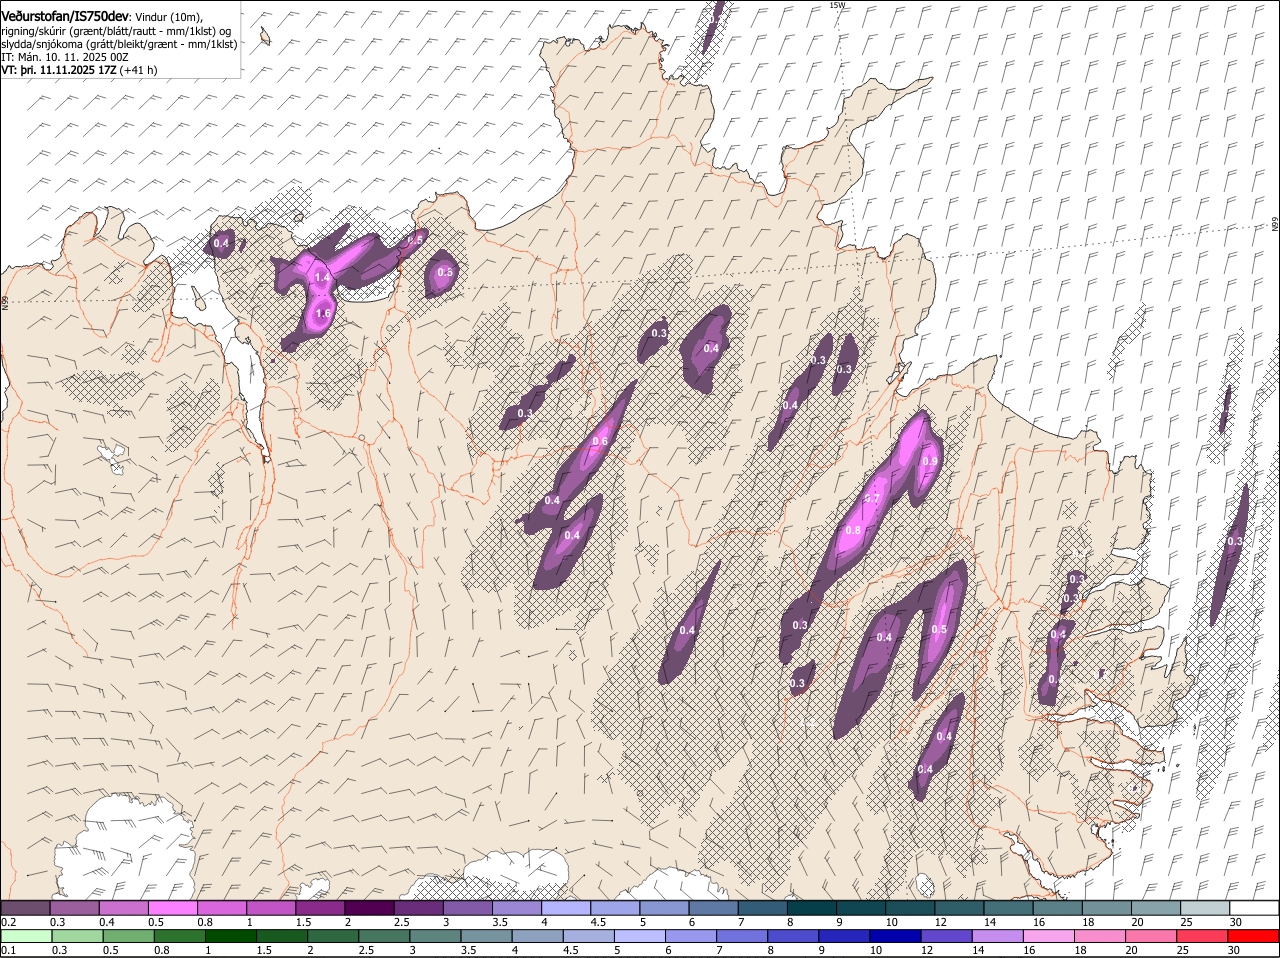Pick the pink rain-scale swatch from 16 to 18
Screen dimensions: 1280x958
(1050, 936)
